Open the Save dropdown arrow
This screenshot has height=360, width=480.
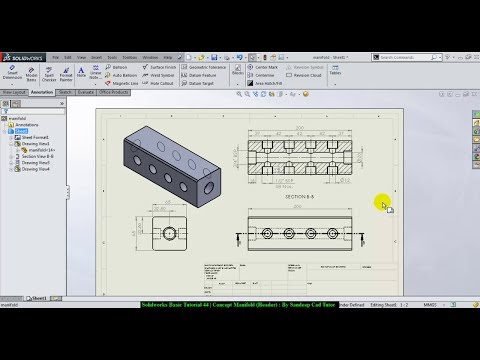220,58
